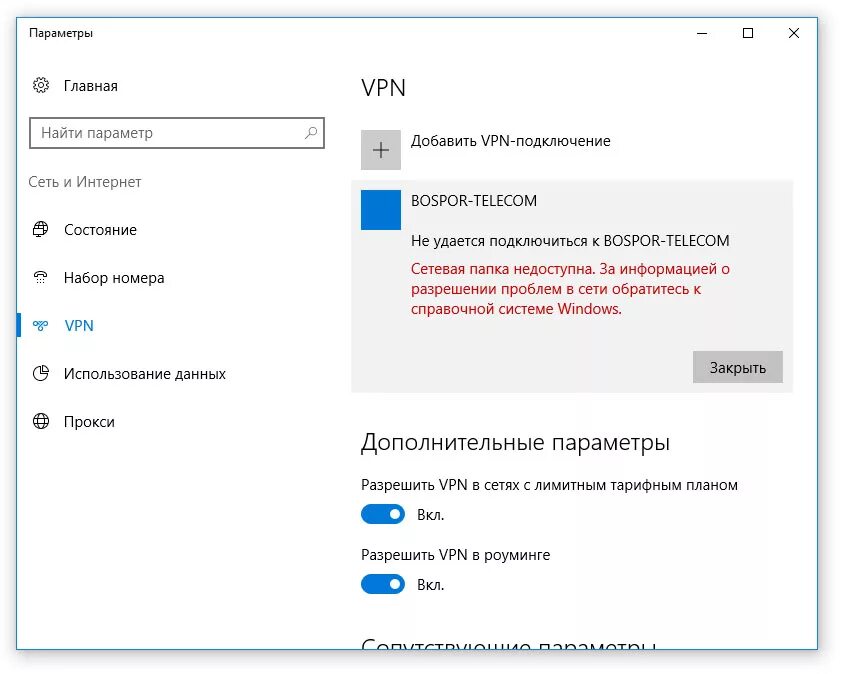Click the Status globe icon
Viewport: 842px width, 674px height.
point(41,230)
